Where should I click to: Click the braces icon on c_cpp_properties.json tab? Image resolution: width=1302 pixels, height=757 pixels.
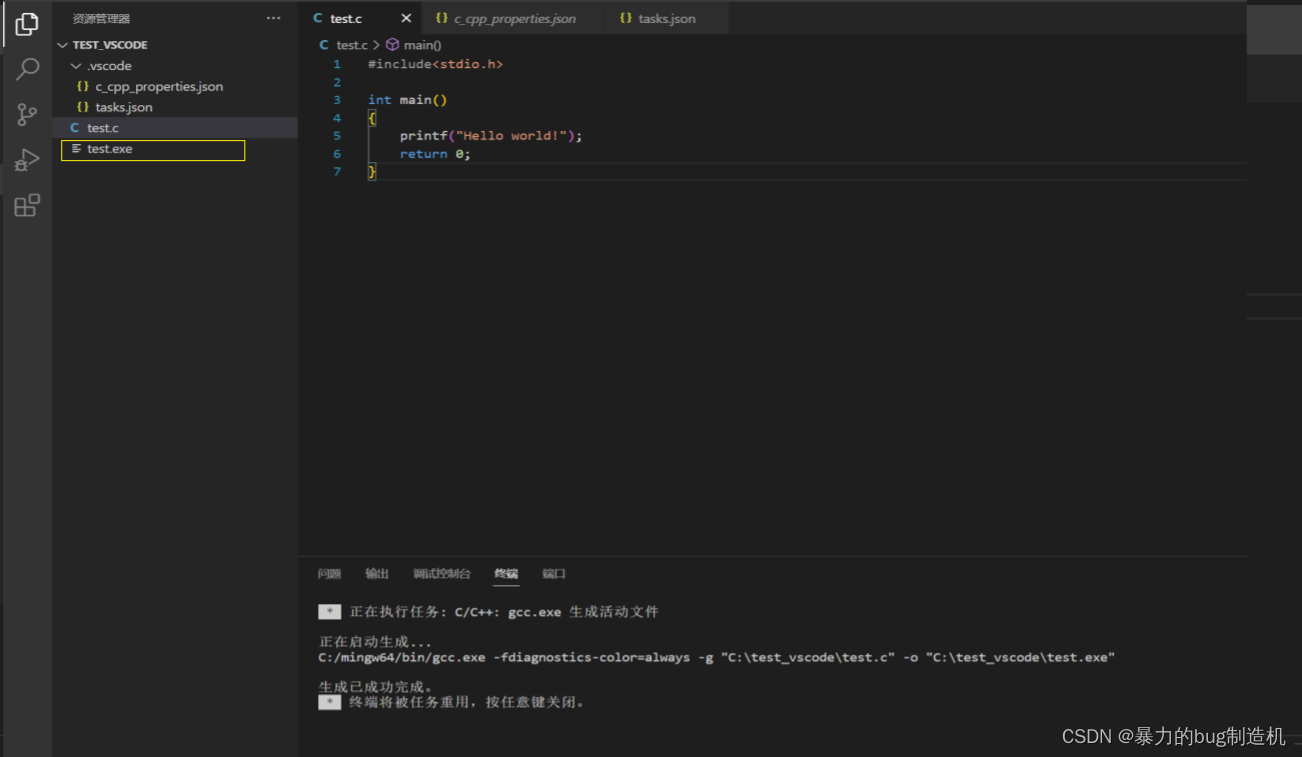click(x=441, y=18)
